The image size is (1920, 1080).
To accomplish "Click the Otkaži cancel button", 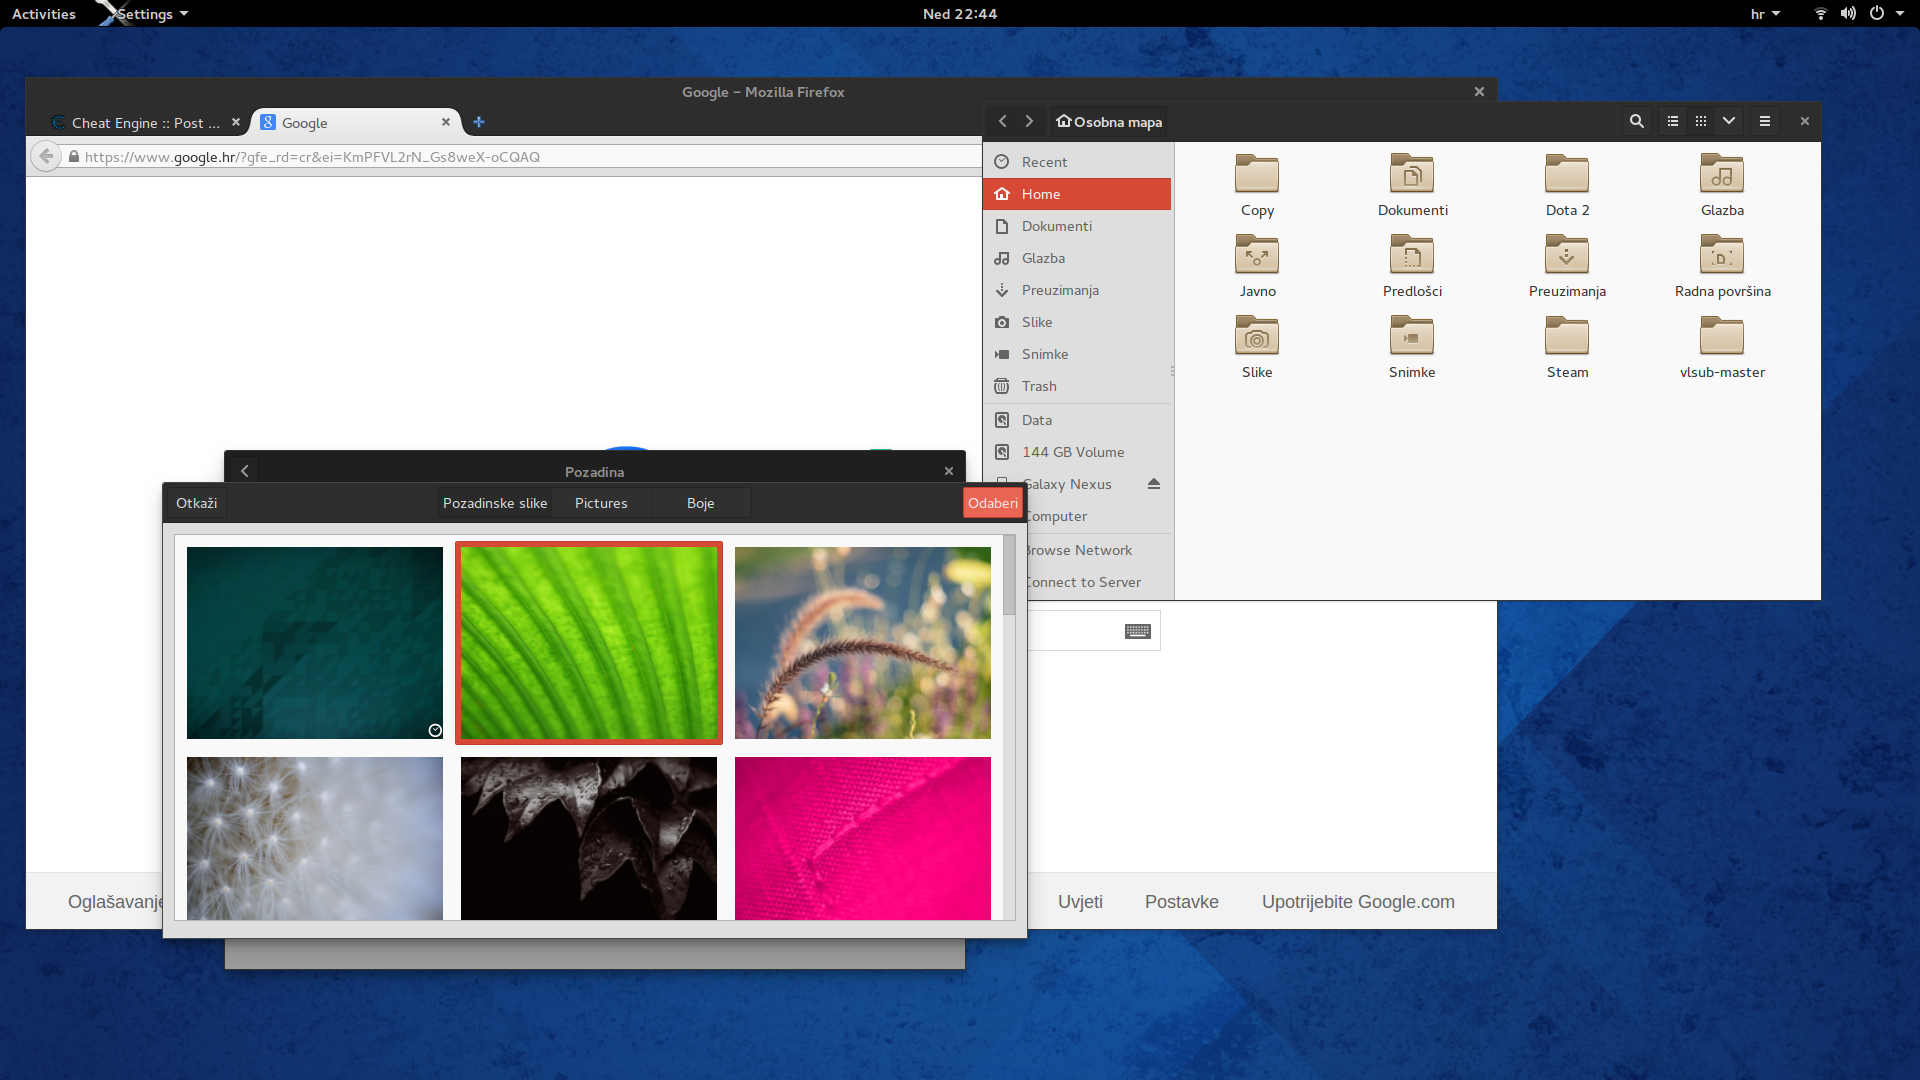I will [196, 503].
